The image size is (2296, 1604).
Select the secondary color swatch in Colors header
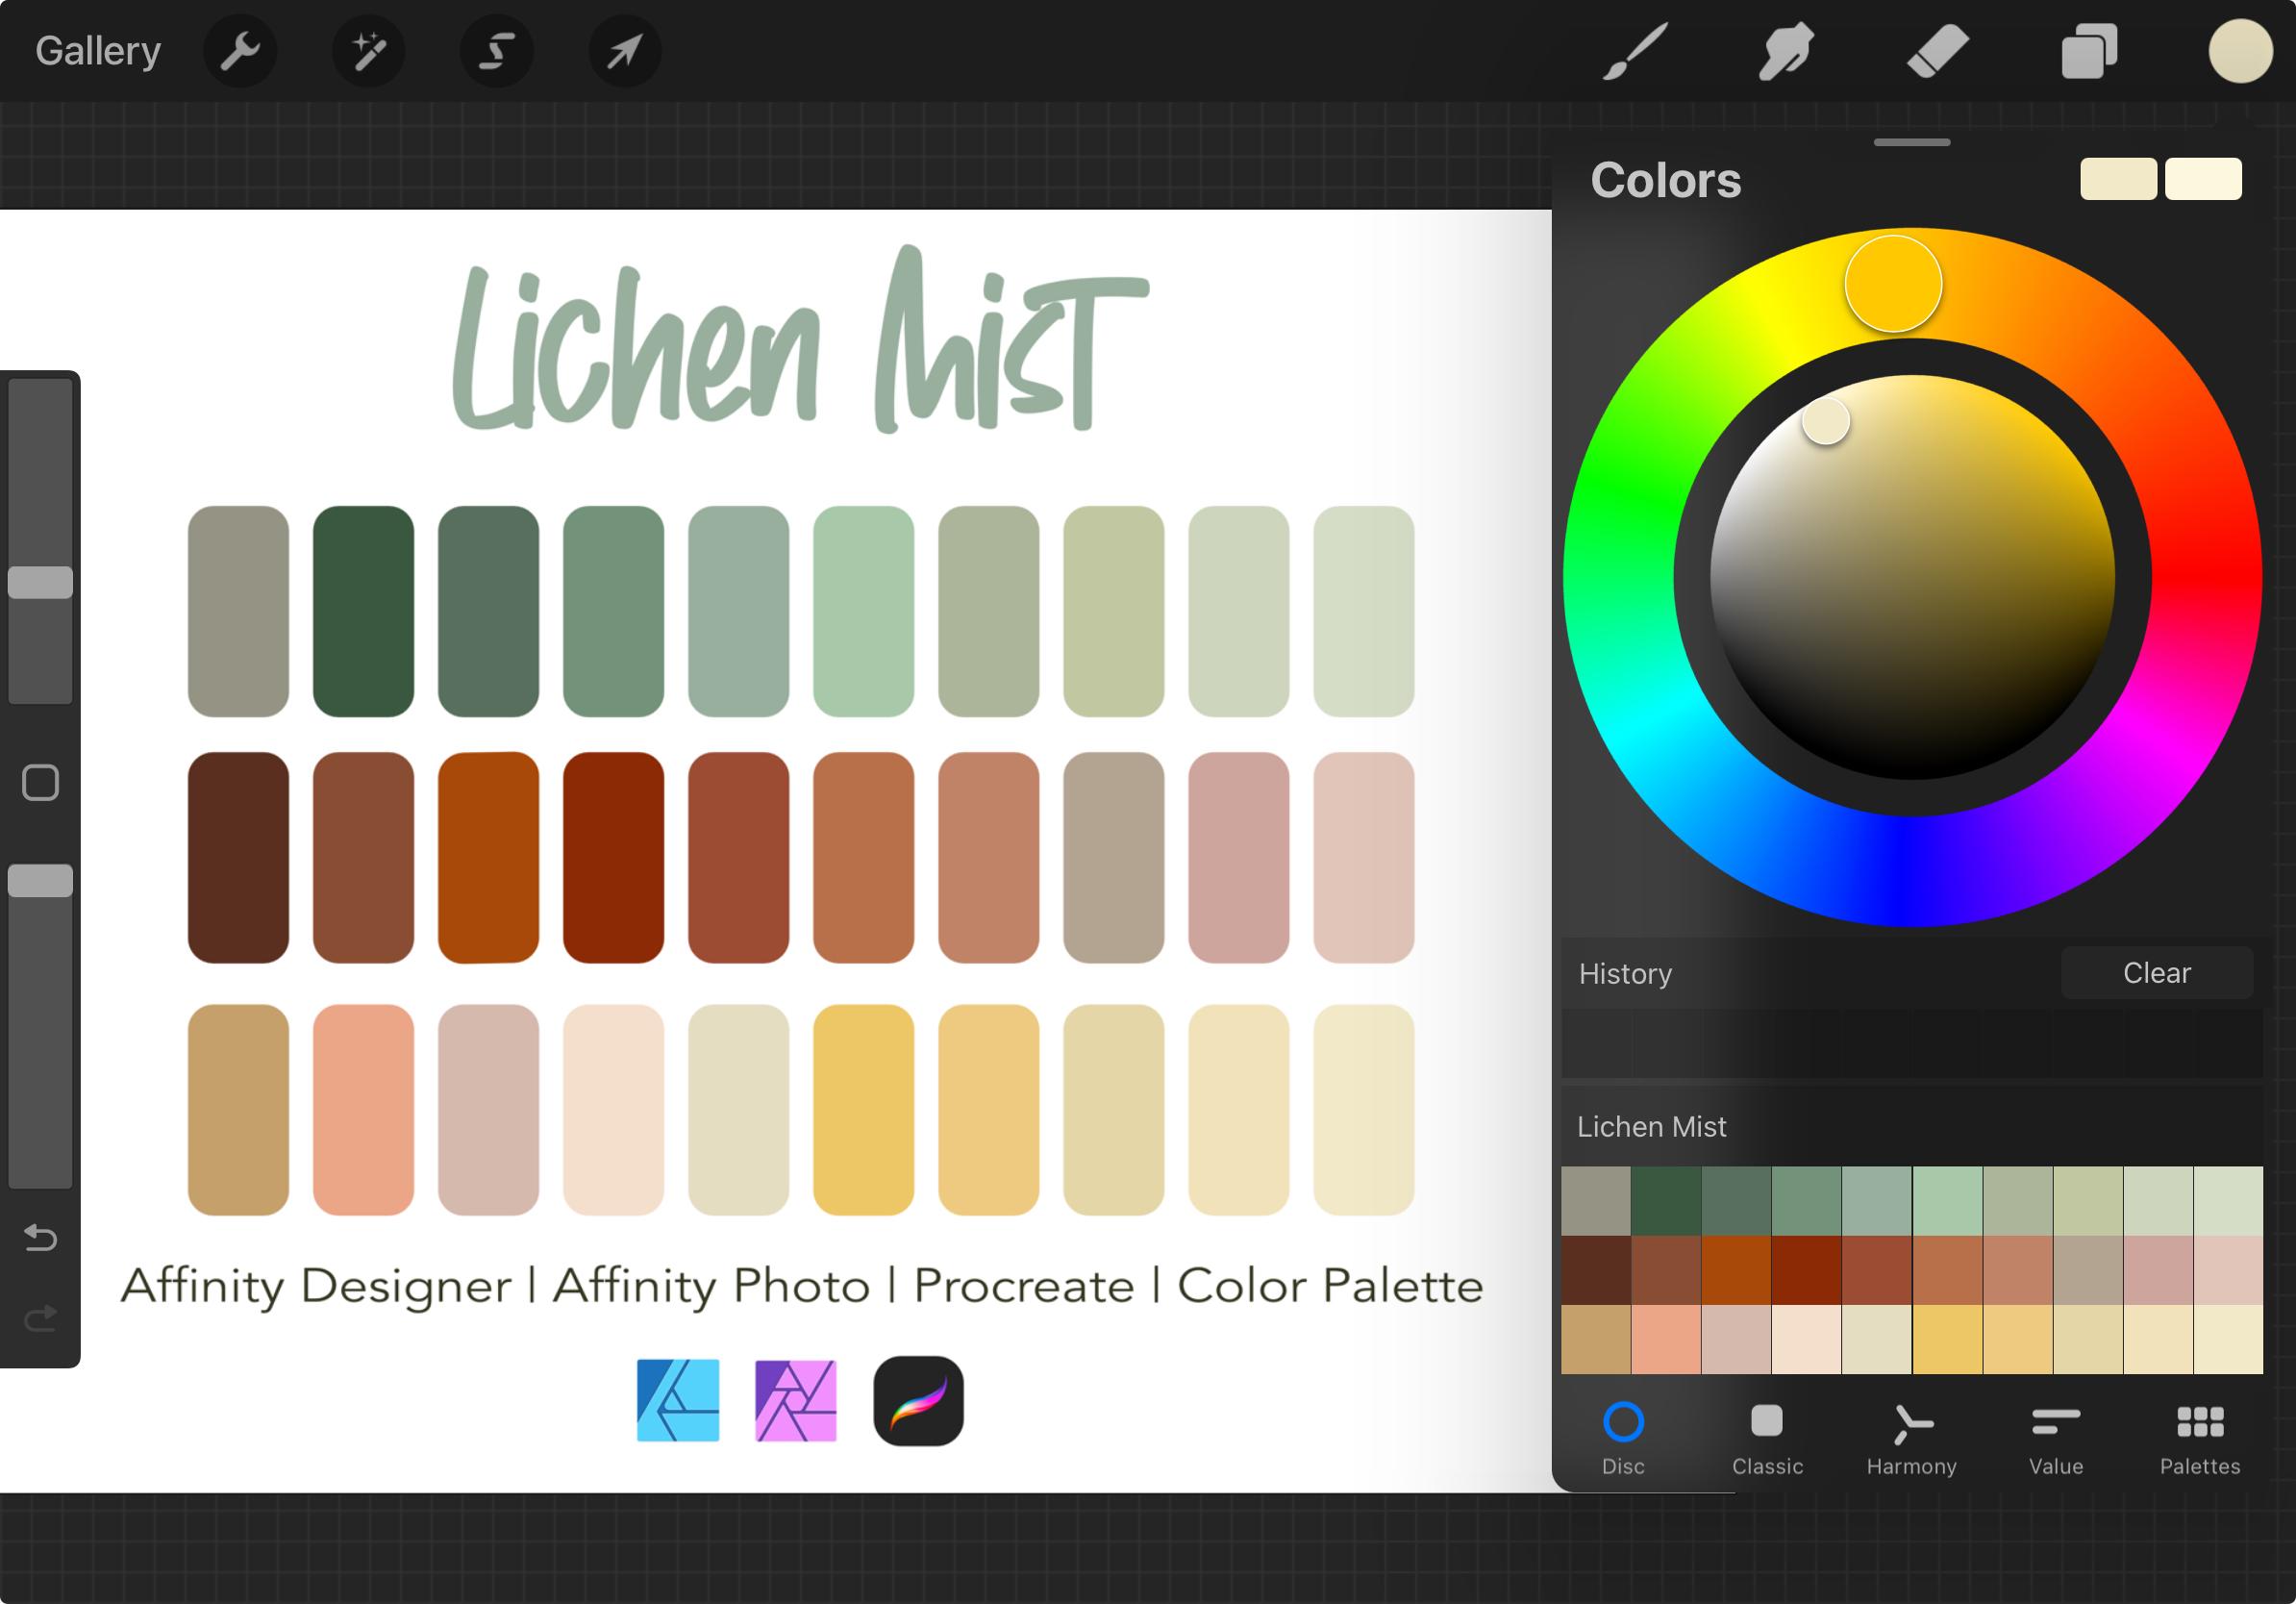tap(2203, 179)
